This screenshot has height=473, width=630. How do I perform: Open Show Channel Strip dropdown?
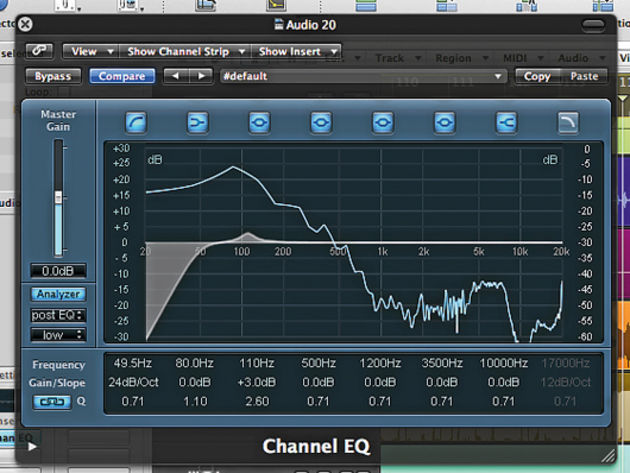185,51
